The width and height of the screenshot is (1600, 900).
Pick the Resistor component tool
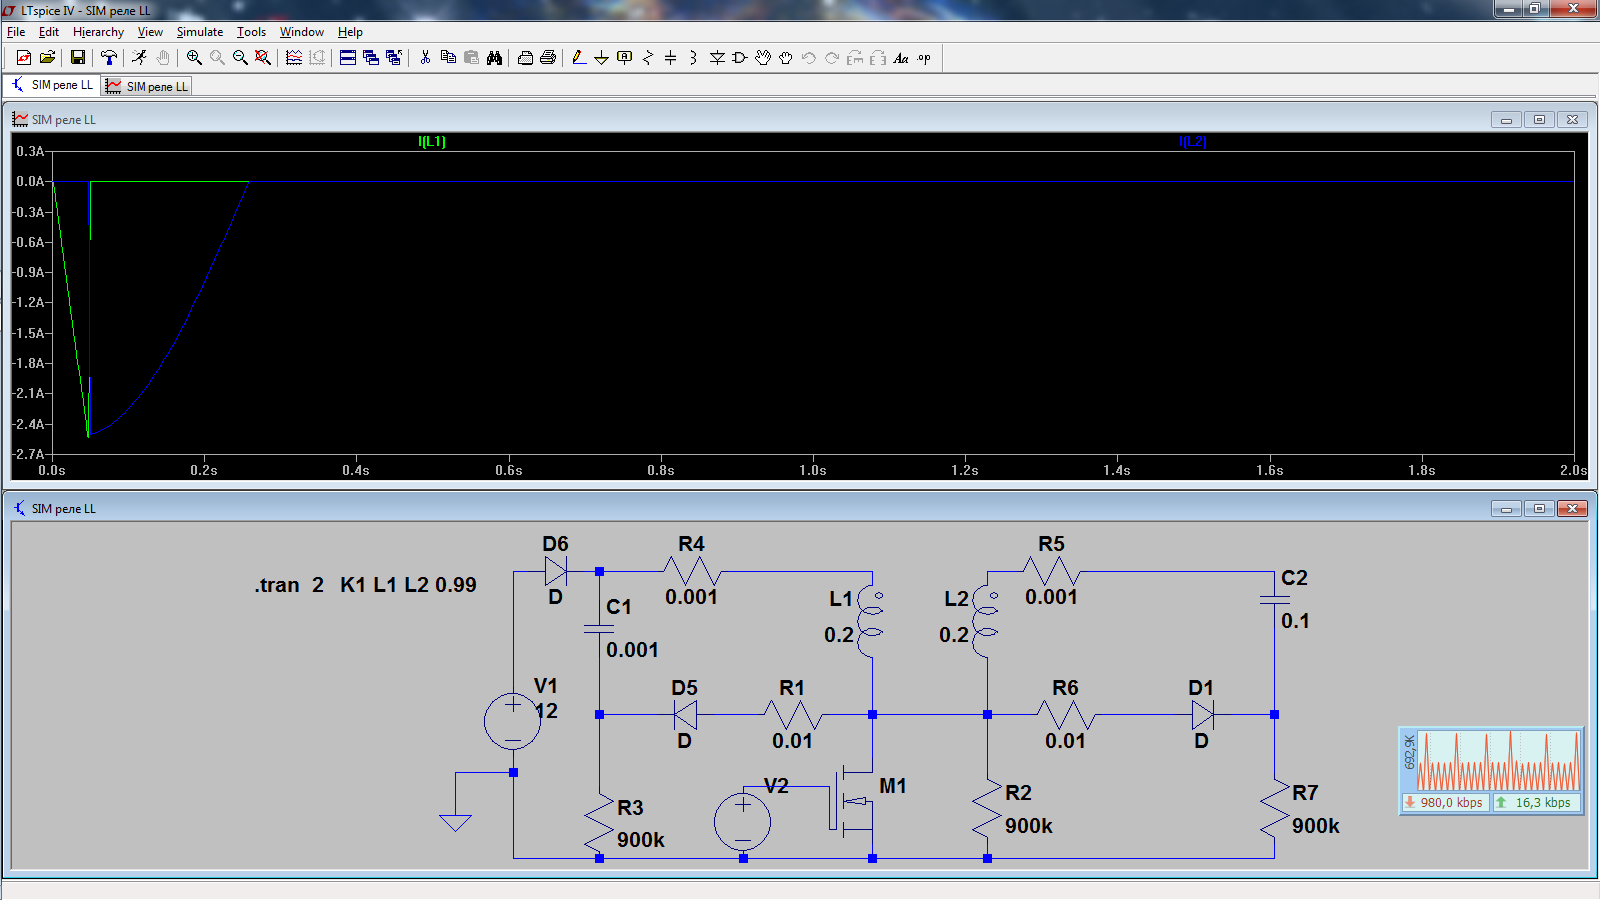[647, 58]
